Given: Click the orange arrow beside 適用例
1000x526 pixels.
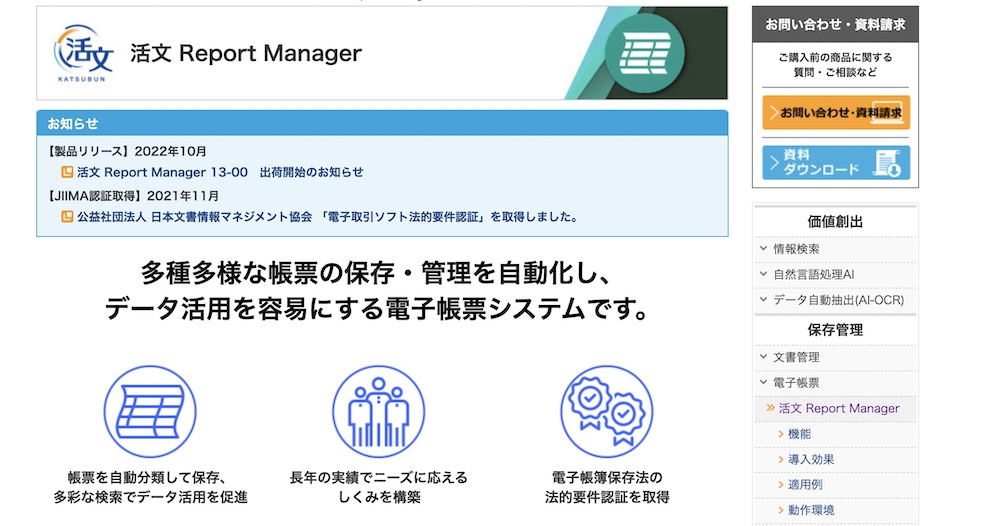Looking at the screenshot, I should click(781, 485).
